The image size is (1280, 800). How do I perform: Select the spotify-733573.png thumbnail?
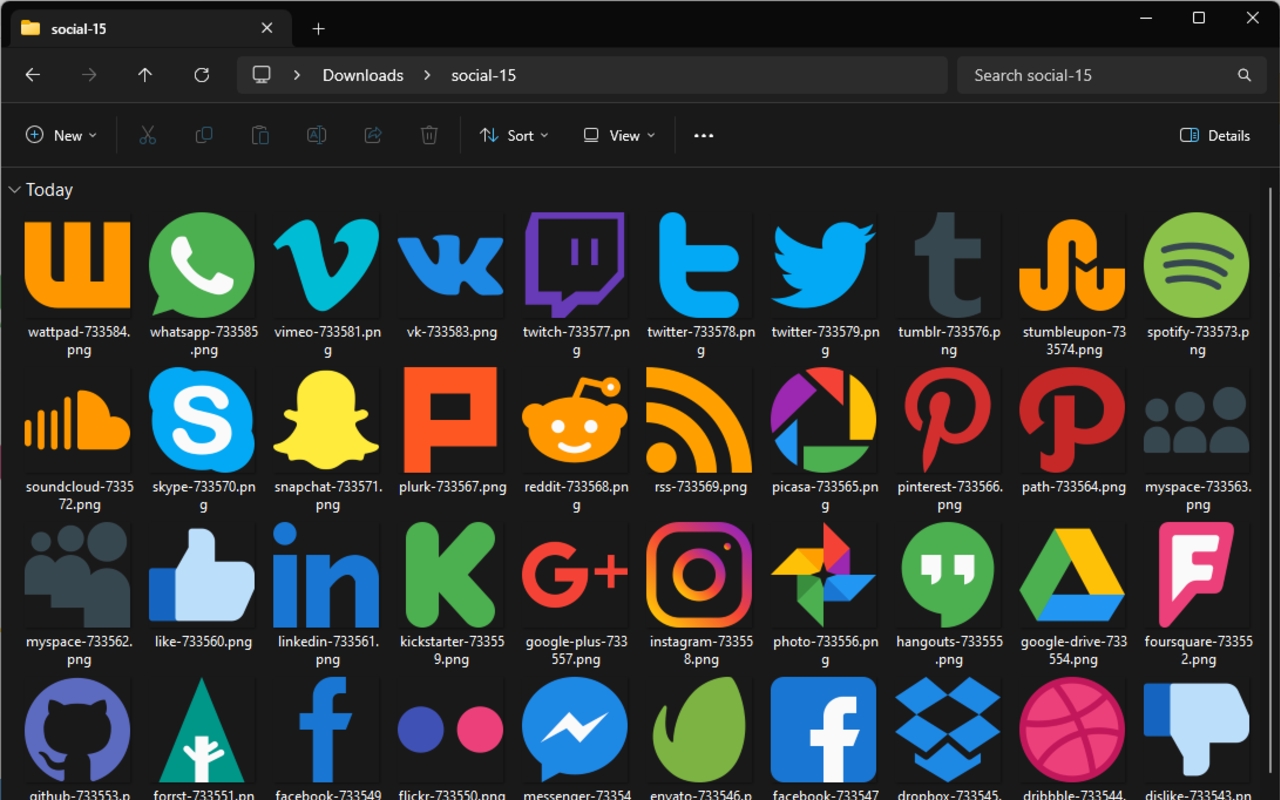click(x=1196, y=264)
